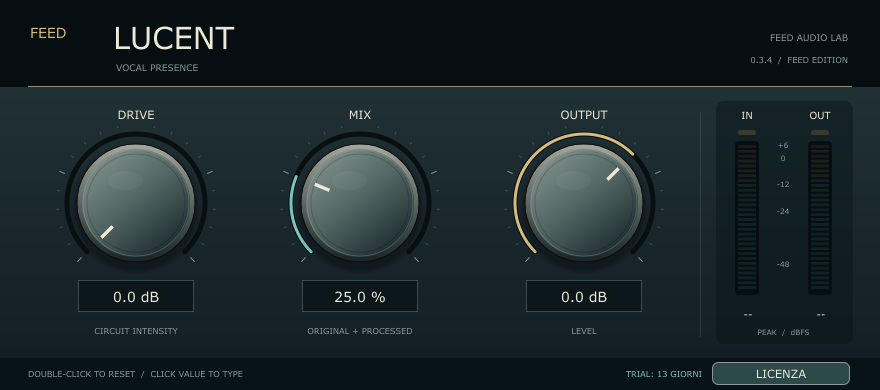Click the Drive value field 0.0 dB
Image resolution: width=880 pixels, height=390 pixels.
(x=136, y=296)
